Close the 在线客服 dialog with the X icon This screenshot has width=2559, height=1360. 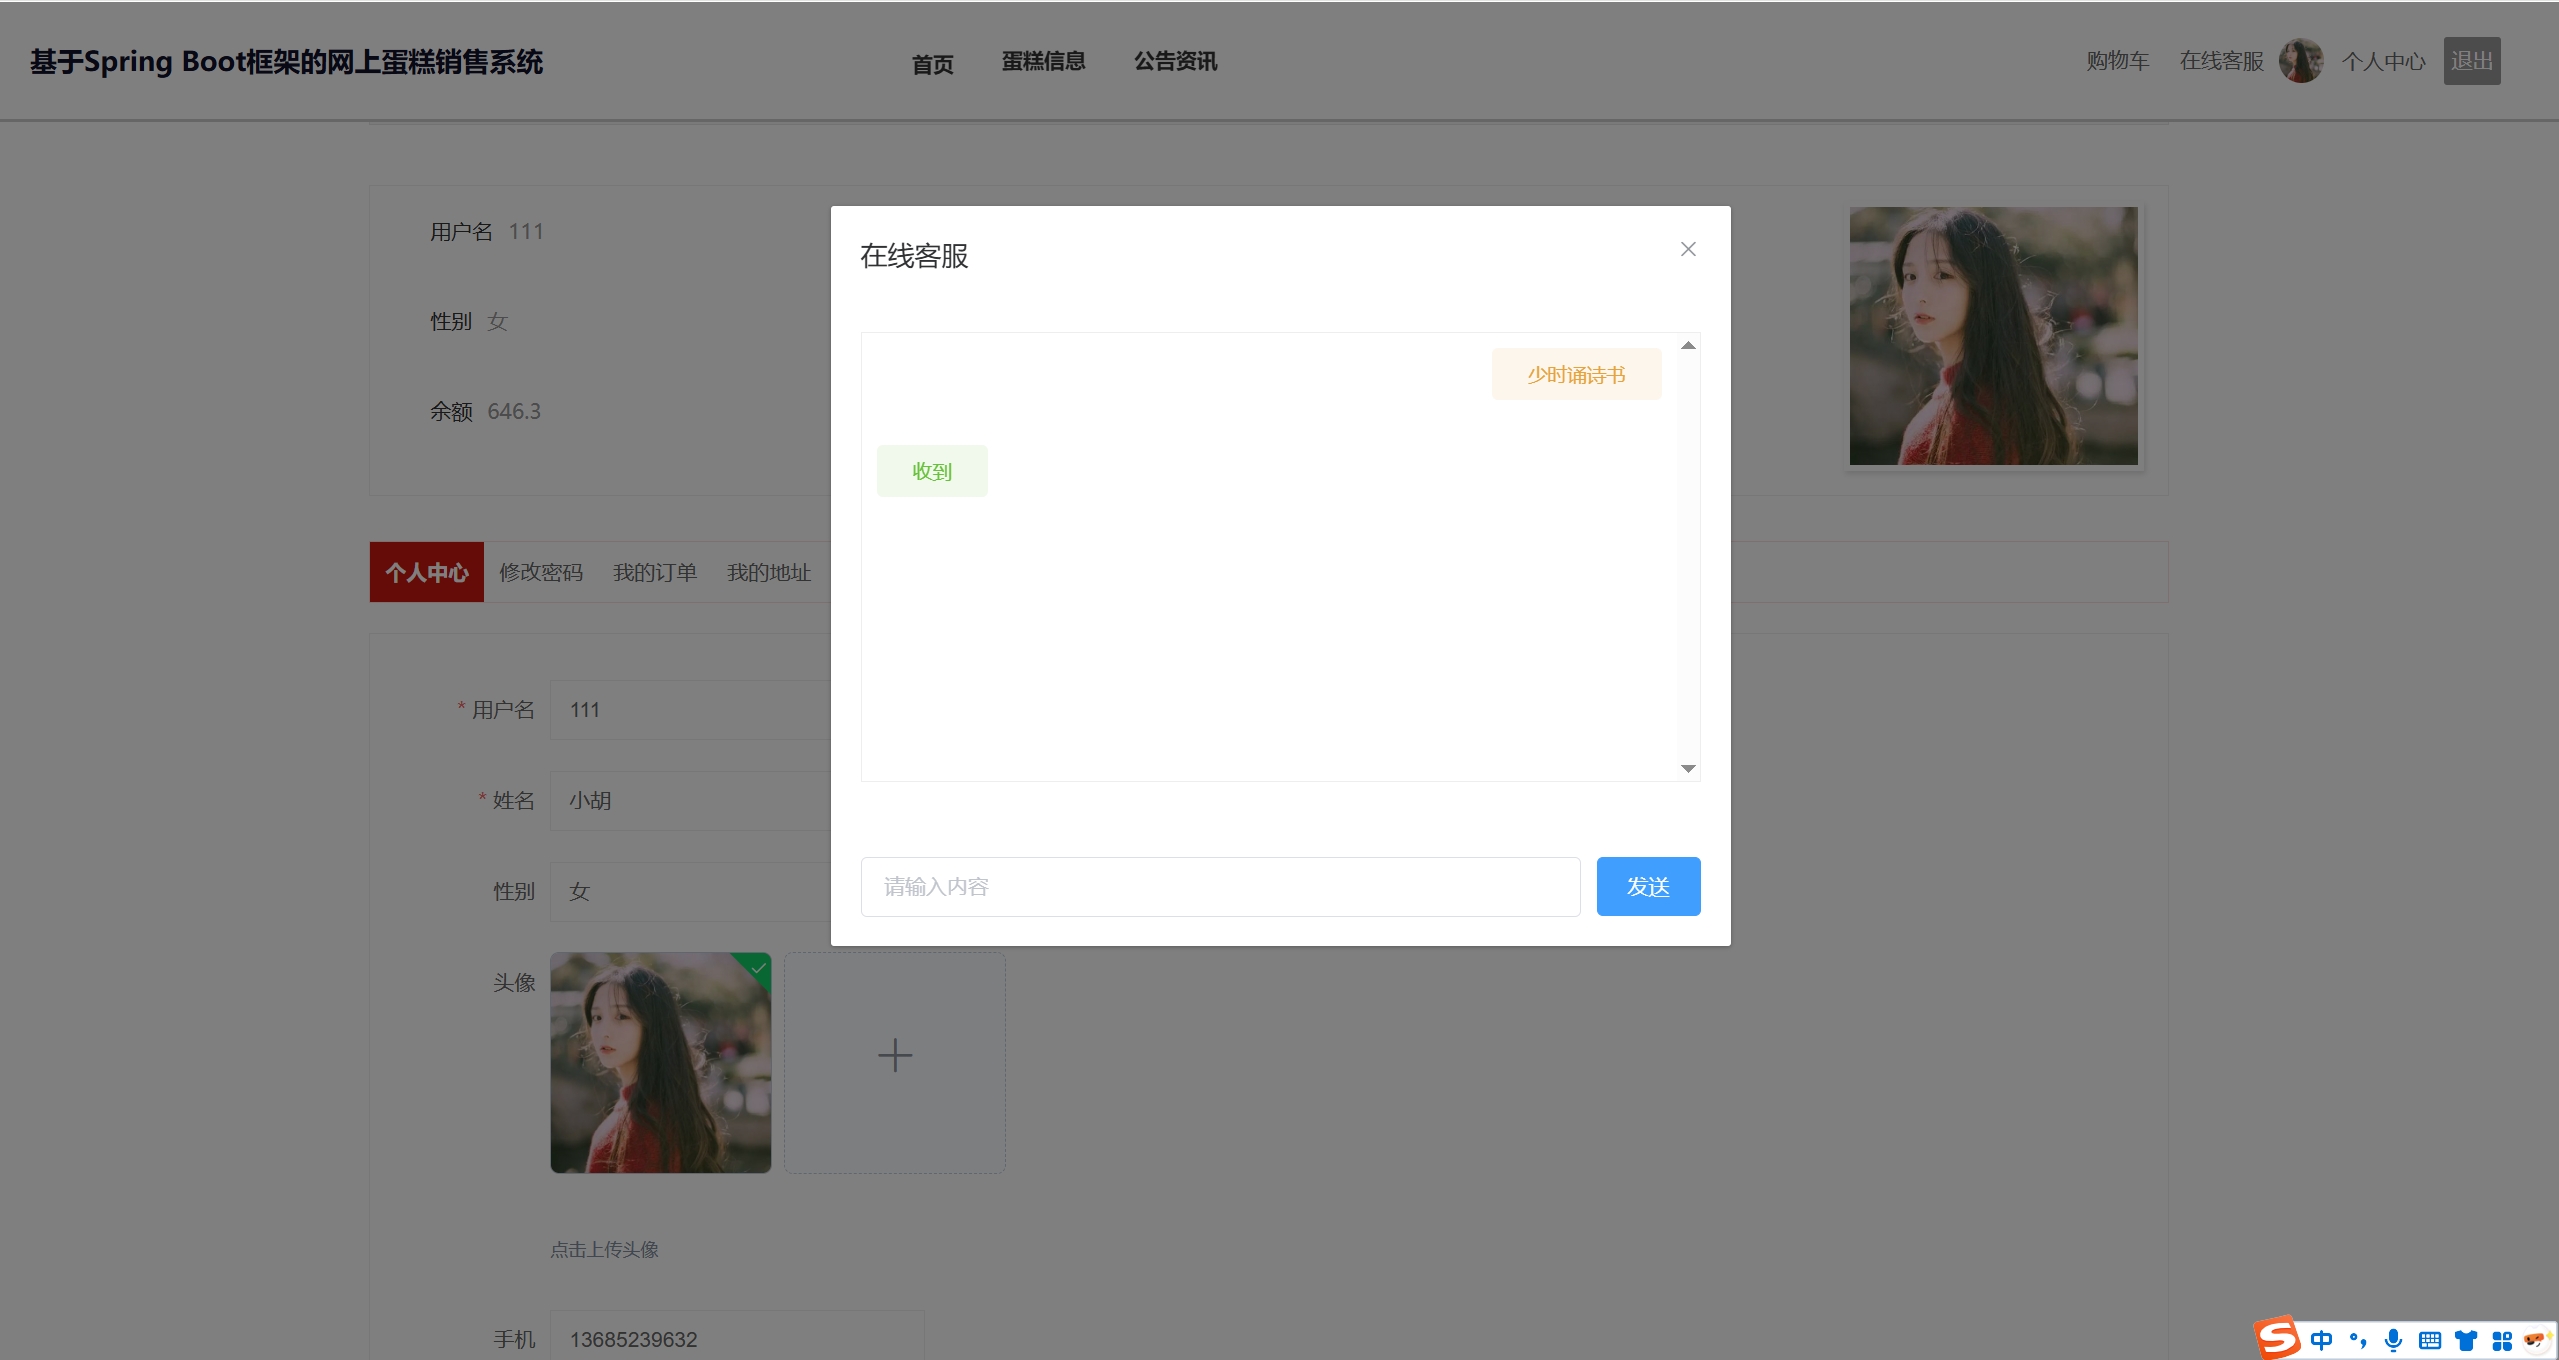pyautogui.click(x=1688, y=249)
